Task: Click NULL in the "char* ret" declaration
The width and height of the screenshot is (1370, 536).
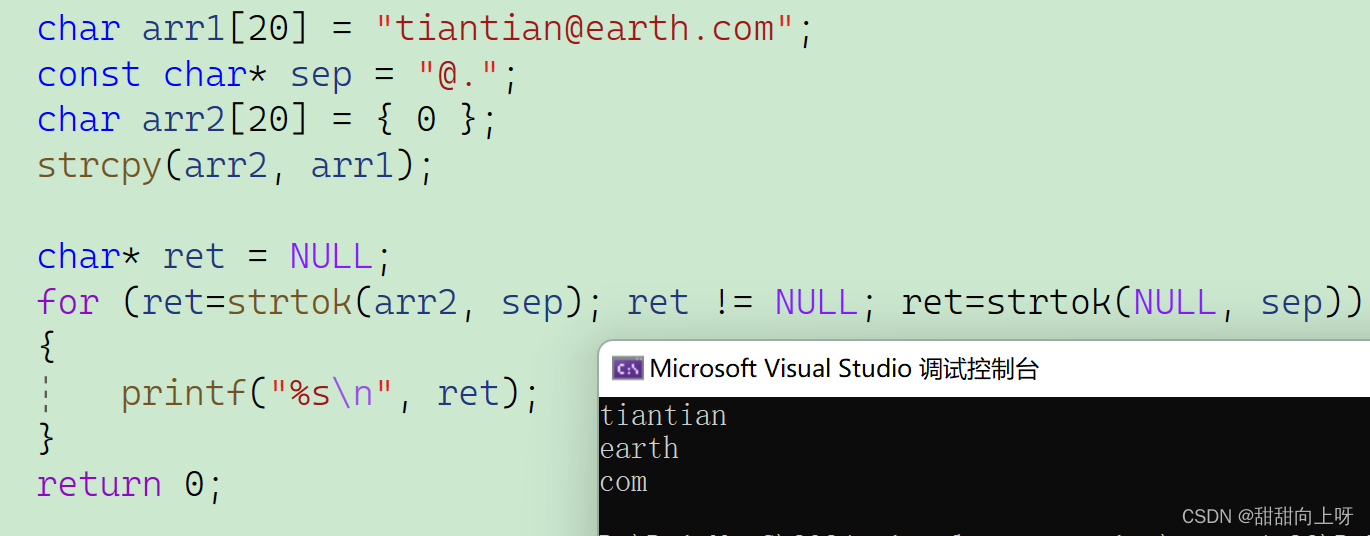Action: 331,256
